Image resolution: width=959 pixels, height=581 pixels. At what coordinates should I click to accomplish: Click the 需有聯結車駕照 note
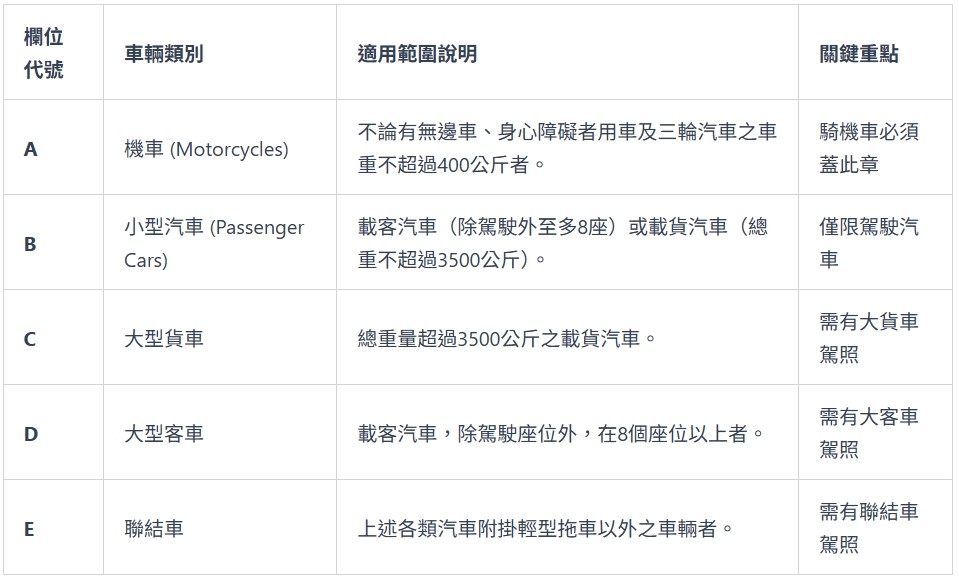(868, 528)
